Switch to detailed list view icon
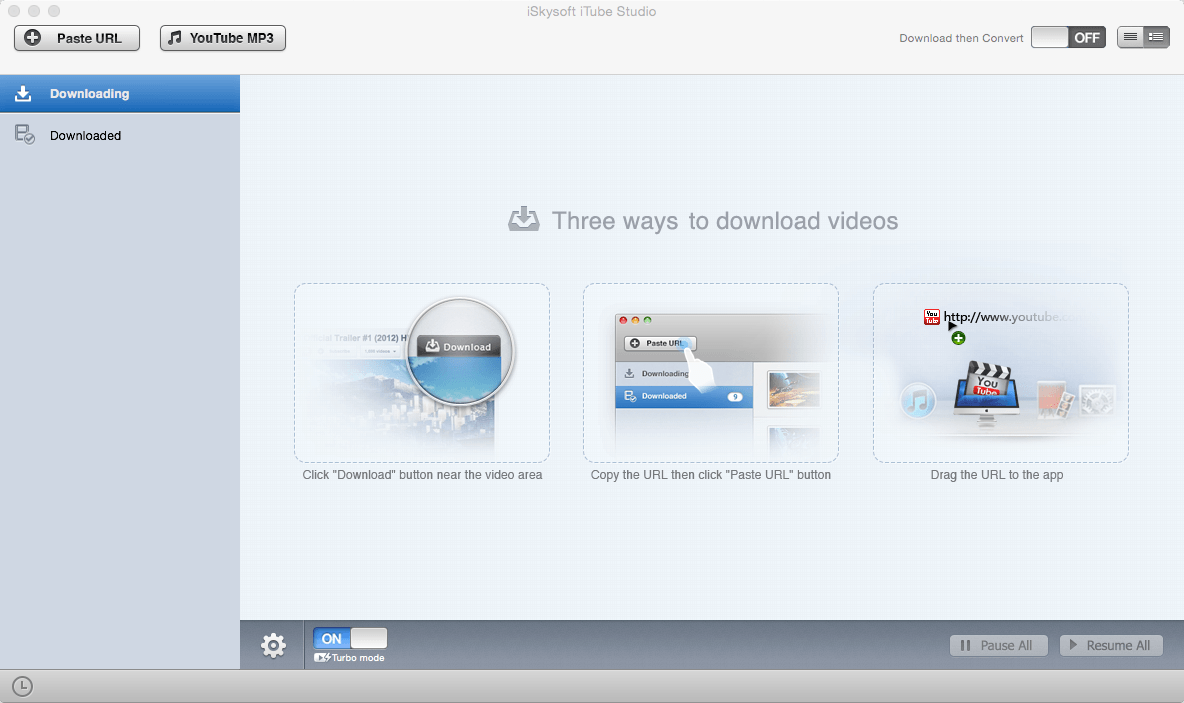The width and height of the screenshot is (1184, 703). [1156, 37]
